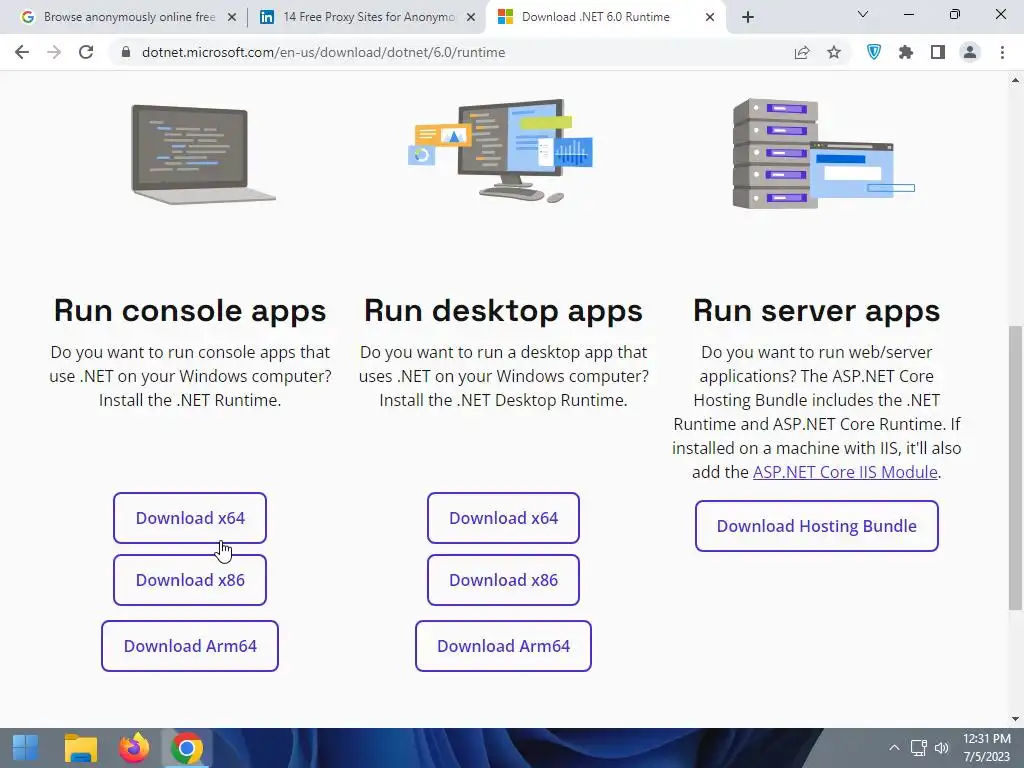Click the desktop monitor illustration
This screenshot has height=768, width=1024.
pos(501,151)
